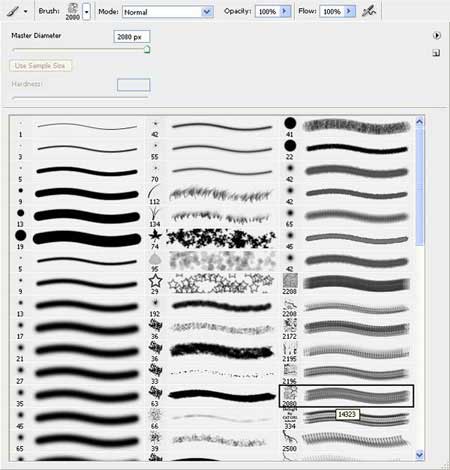Select the custom 334 brush
The height and width of the screenshot is (470, 450).
coord(347,419)
